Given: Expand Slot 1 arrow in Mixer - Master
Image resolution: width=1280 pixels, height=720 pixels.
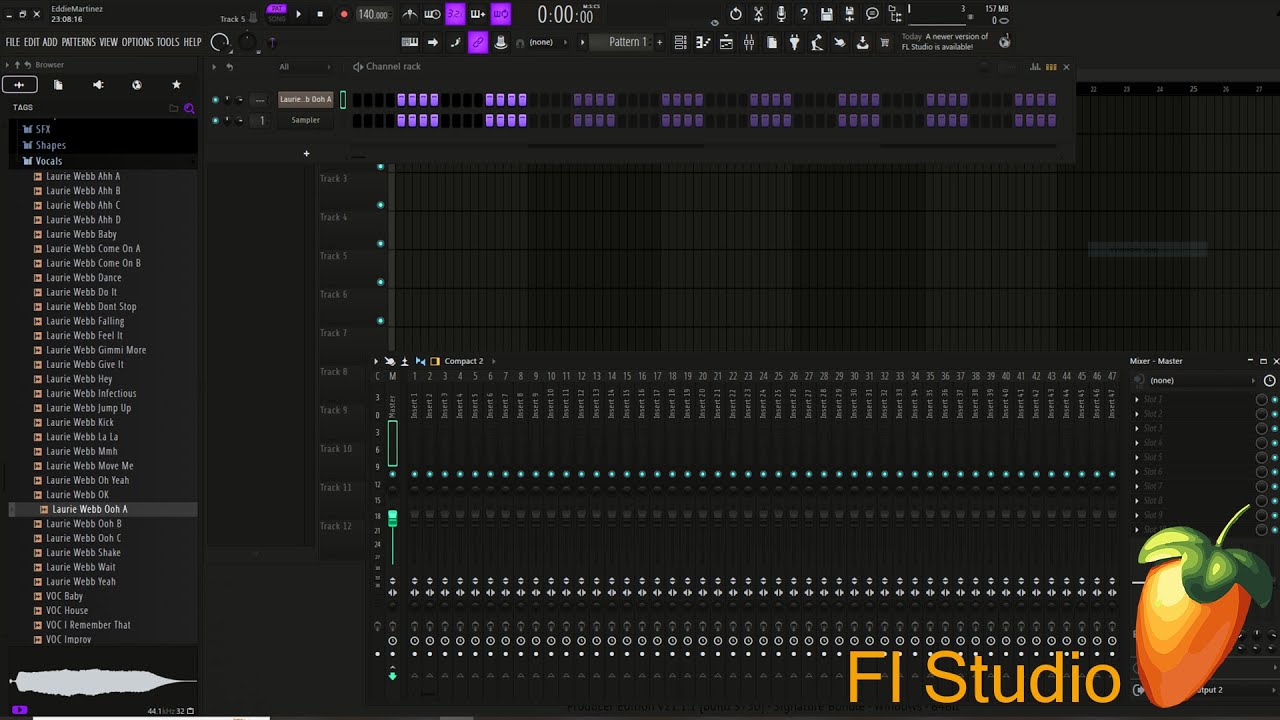Looking at the screenshot, I should click(x=1136, y=399).
